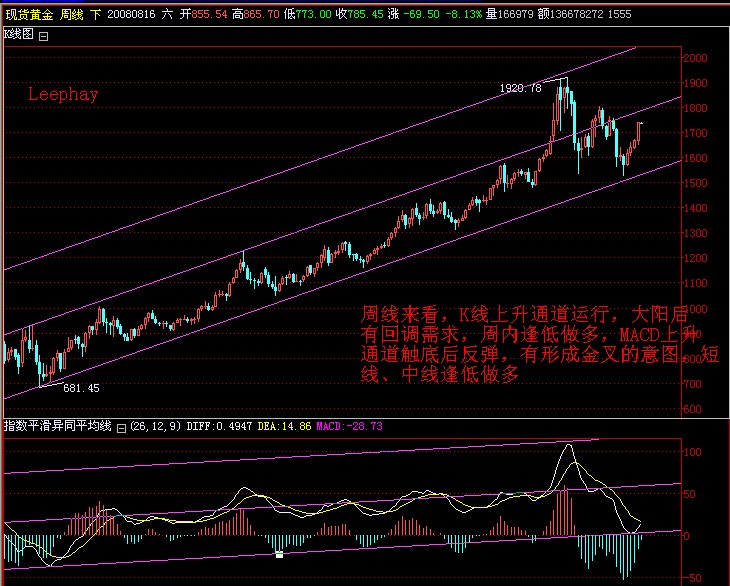This screenshot has width=730, height=586.
Task: Click the MACD:-28.73 readout
Action: point(350,426)
